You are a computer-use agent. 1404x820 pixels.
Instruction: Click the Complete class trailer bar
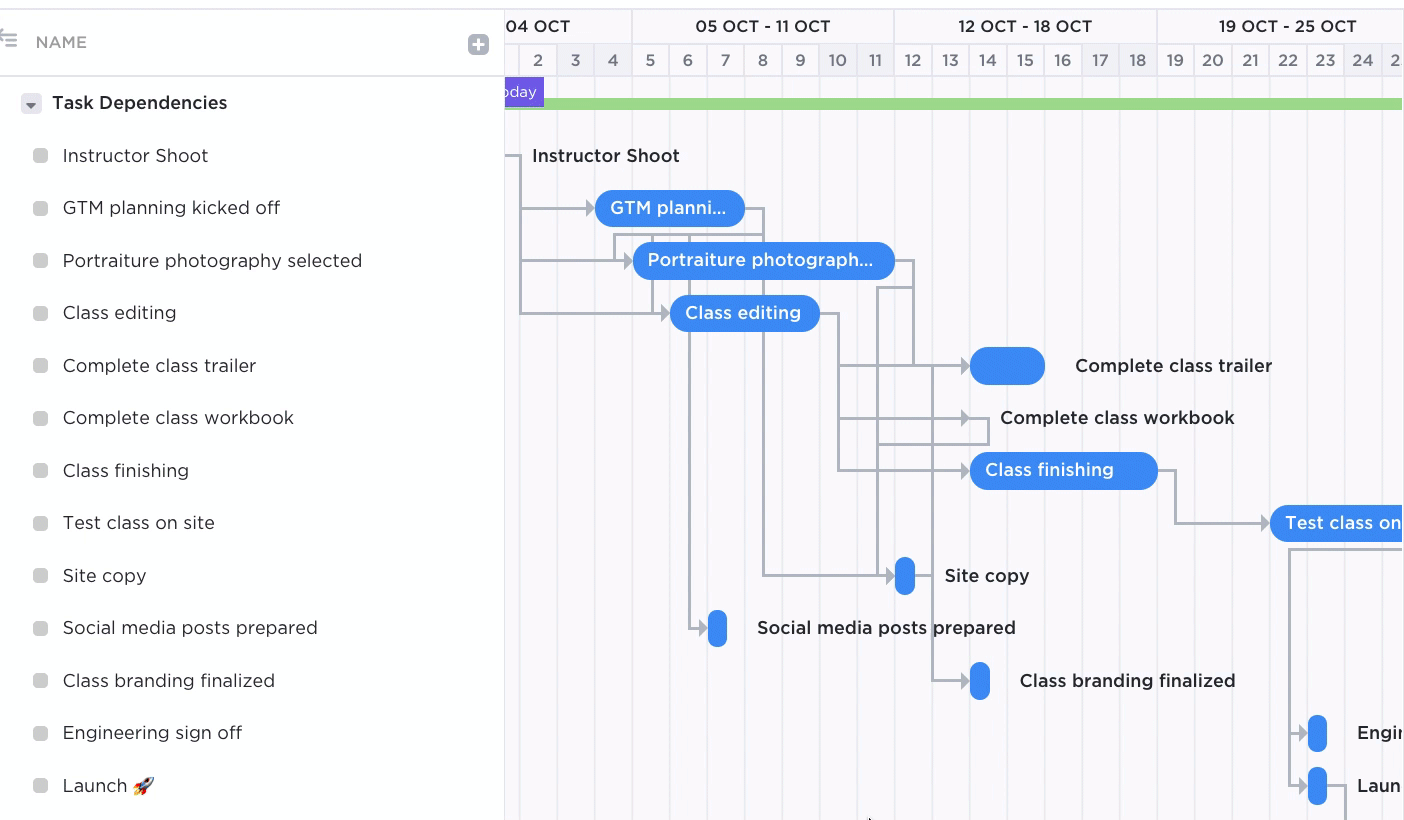click(x=1007, y=366)
